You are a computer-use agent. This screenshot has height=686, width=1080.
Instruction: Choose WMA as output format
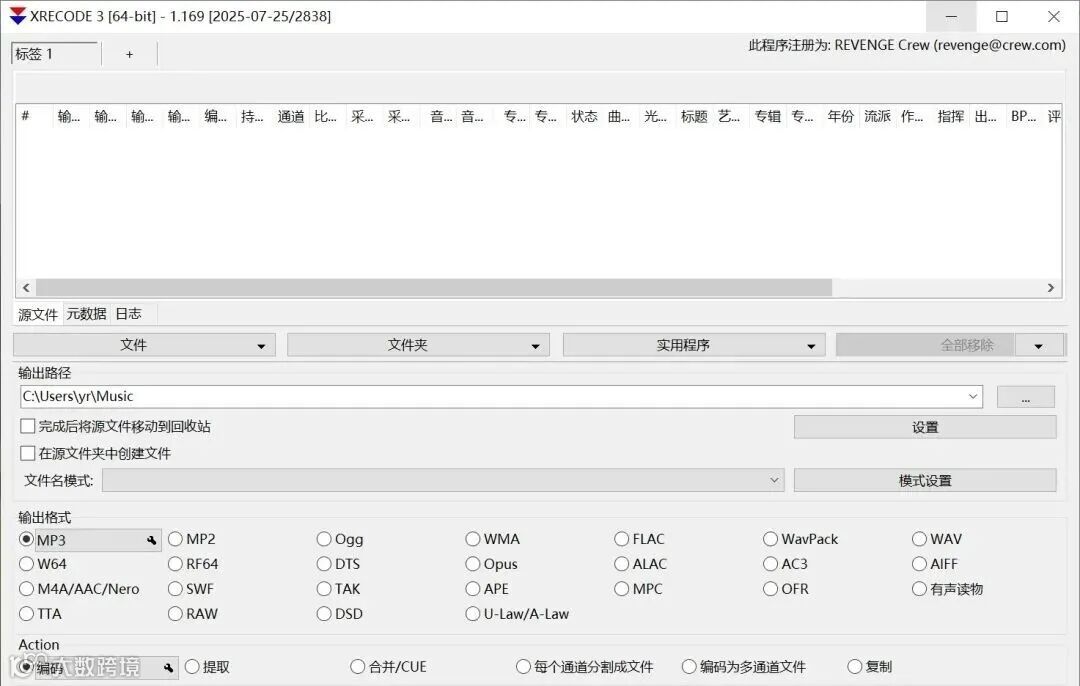tap(472, 539)
